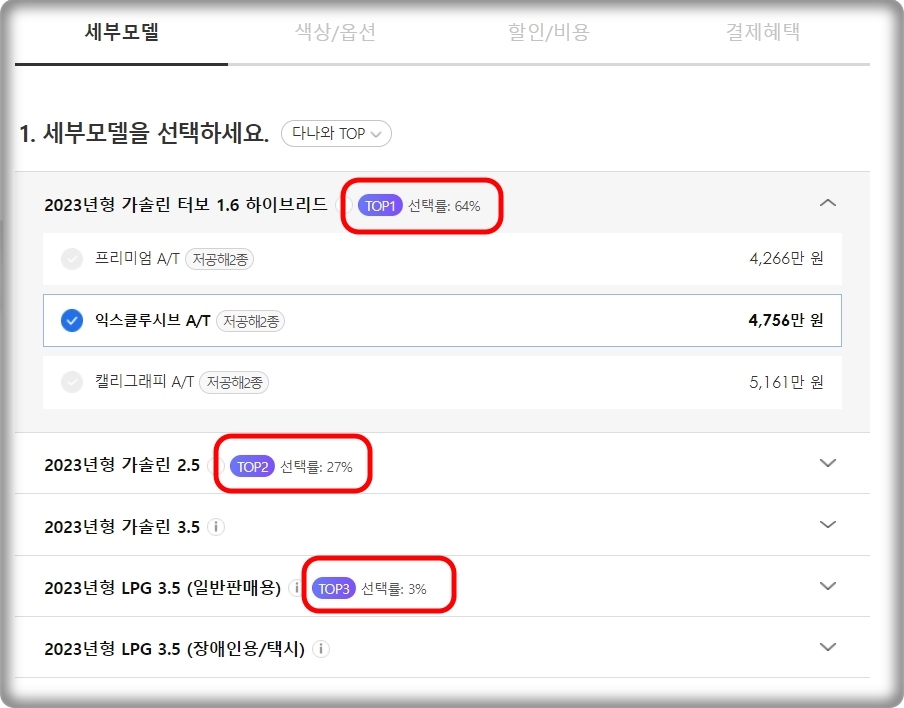904x708 pixels.
Task: Click the 2023년형 LPG 3.5 (장애인용/택시) title
Action: pyautogui.click(x=174, y=649)
